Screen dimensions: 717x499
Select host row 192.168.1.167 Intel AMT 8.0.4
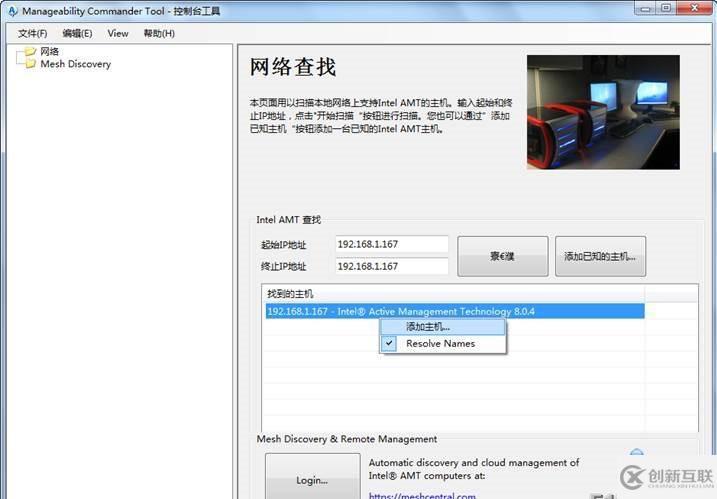[x=455, y=311]
